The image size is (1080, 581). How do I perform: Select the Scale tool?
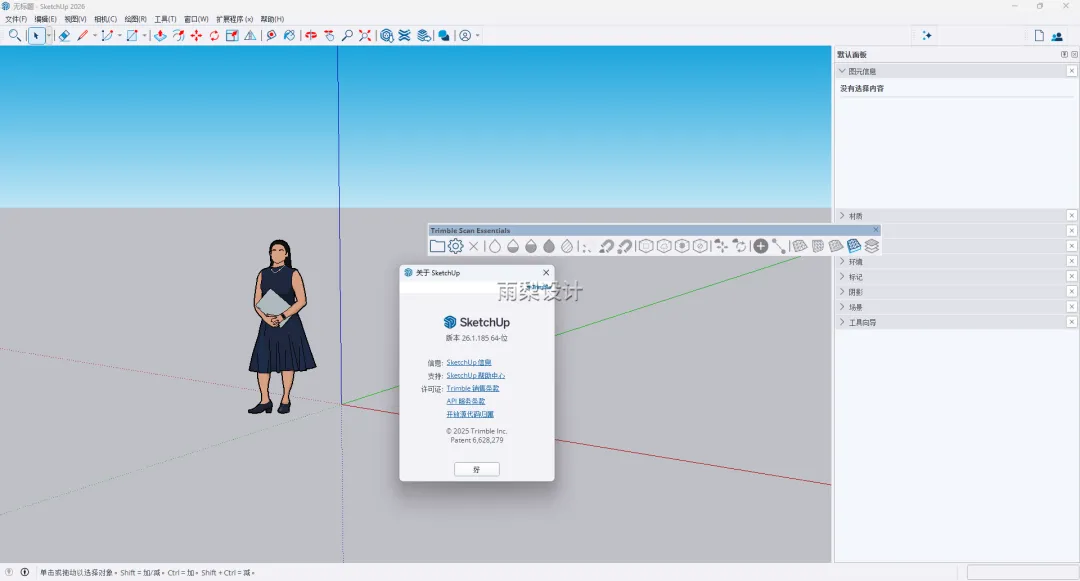(232, 35)
